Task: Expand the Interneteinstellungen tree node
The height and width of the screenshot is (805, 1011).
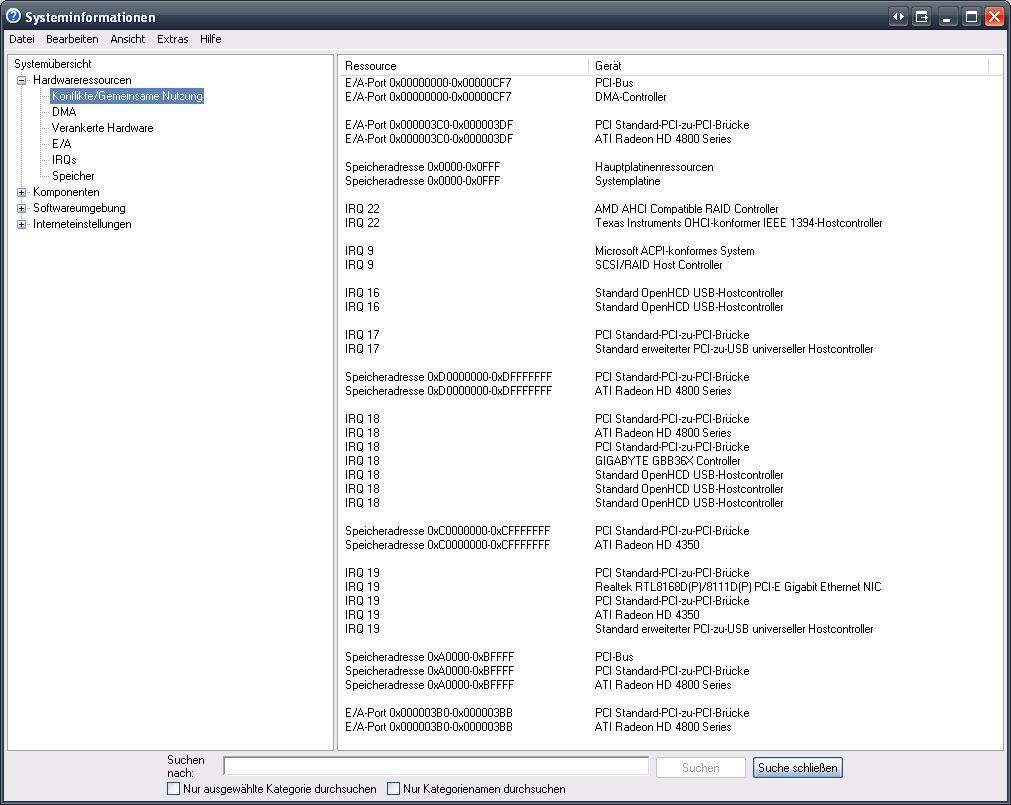Action: point(21,224)
